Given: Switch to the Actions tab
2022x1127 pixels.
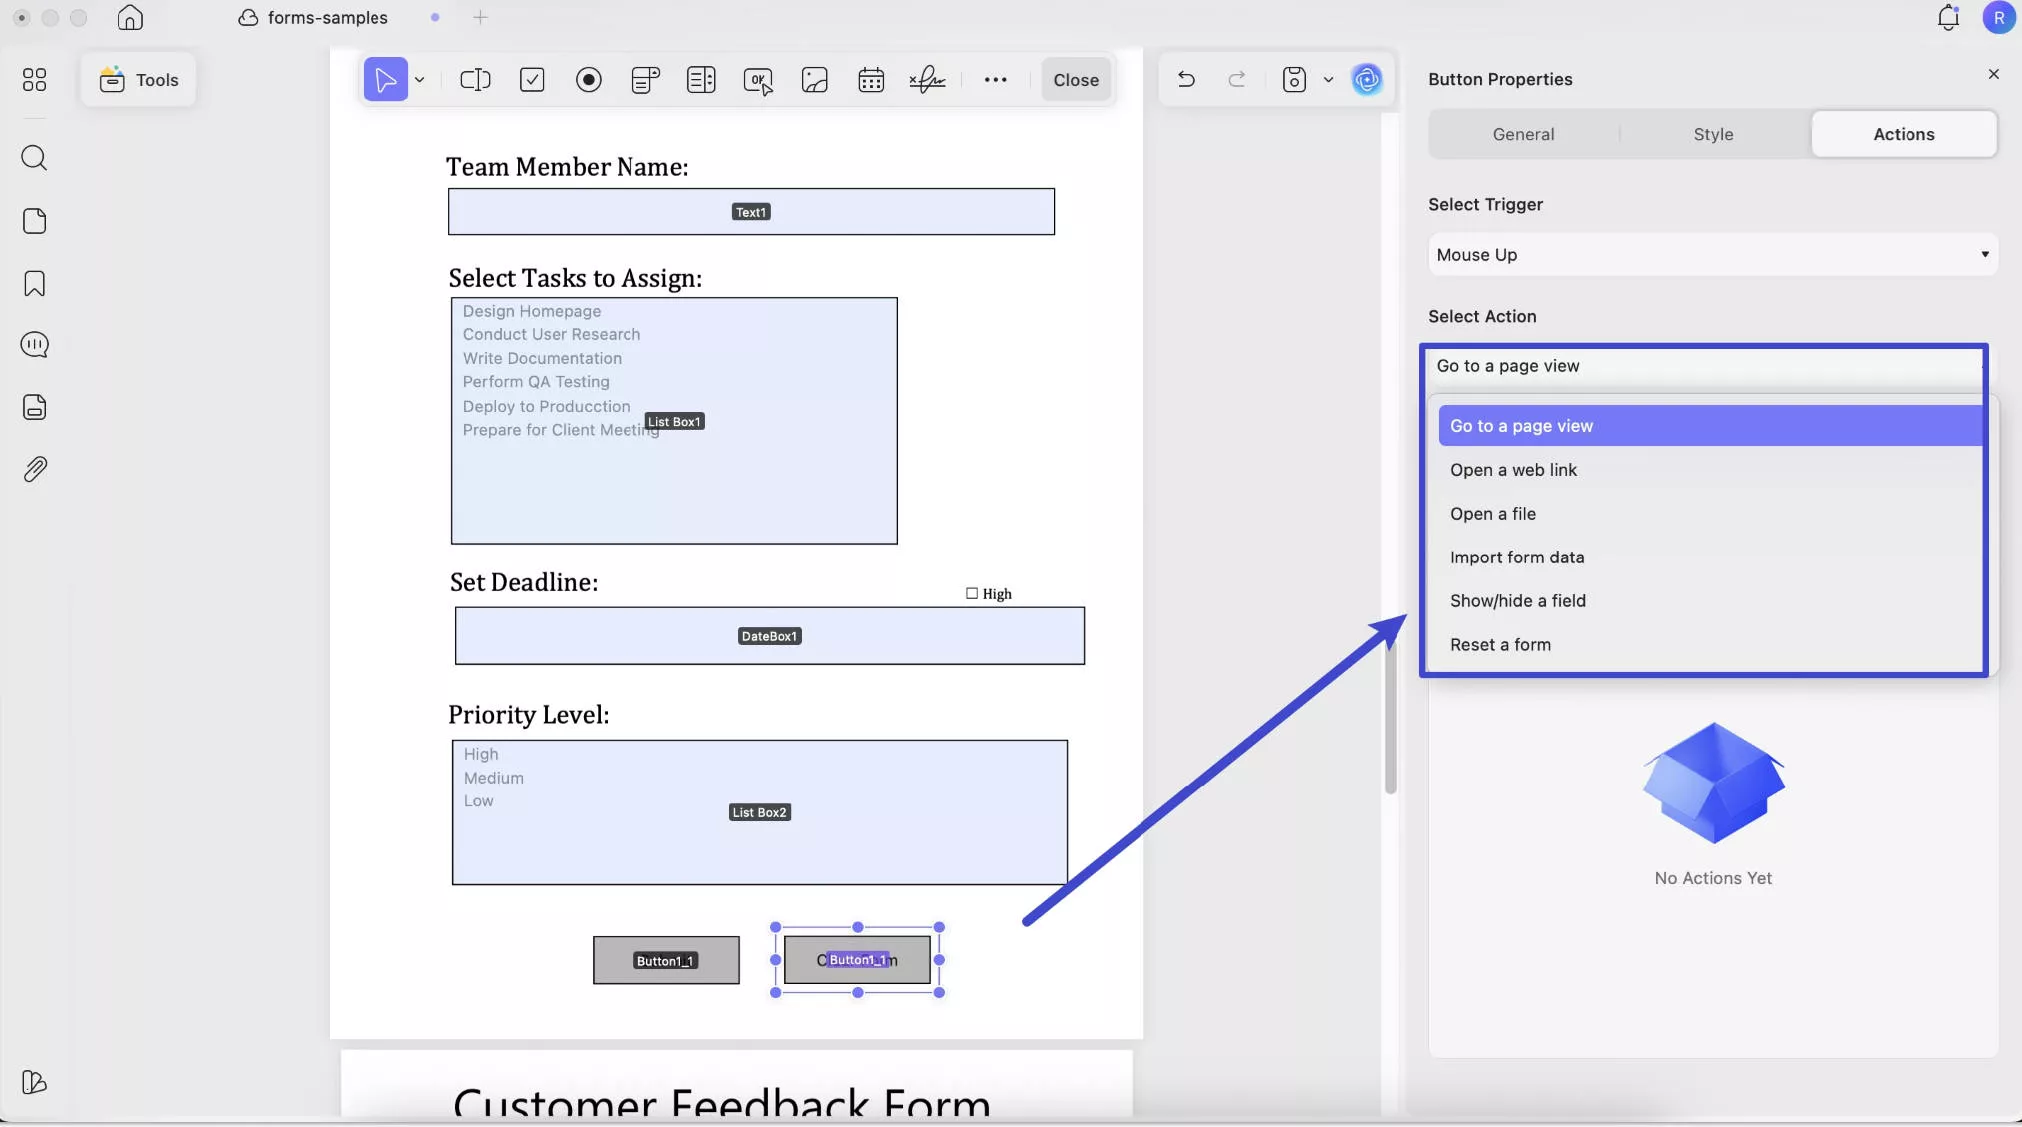Looking at the screenshot, I should click(x=1903, y=134).
